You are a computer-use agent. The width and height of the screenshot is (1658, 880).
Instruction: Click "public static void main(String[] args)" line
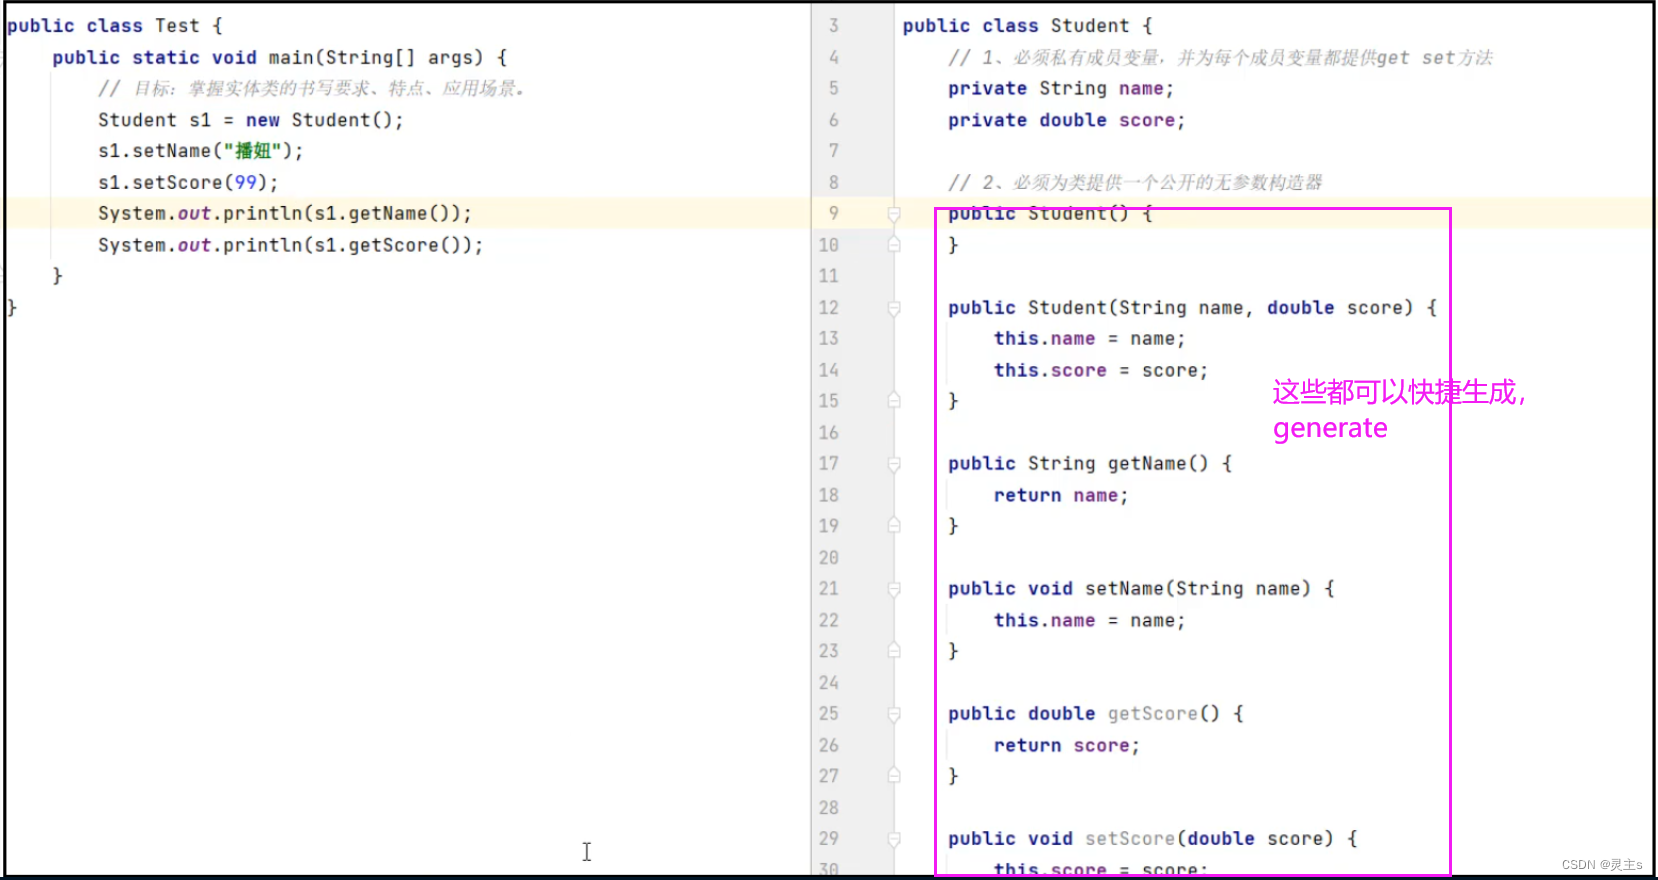click(279, 58)
